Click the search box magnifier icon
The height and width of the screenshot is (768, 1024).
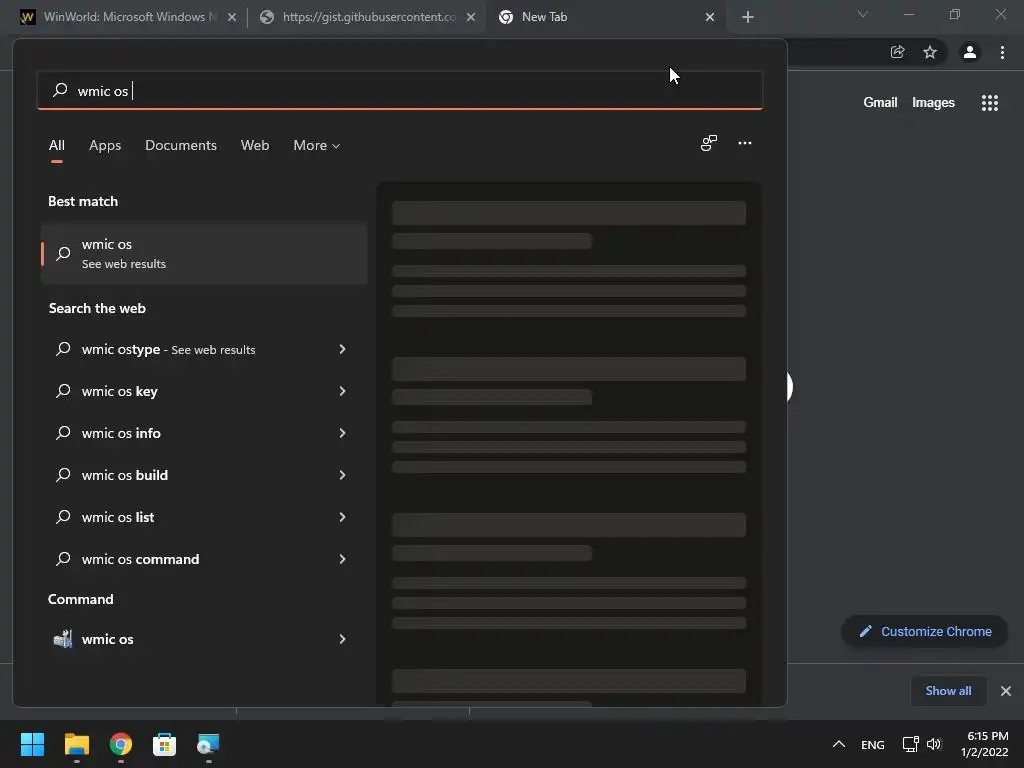click(60, 90)
